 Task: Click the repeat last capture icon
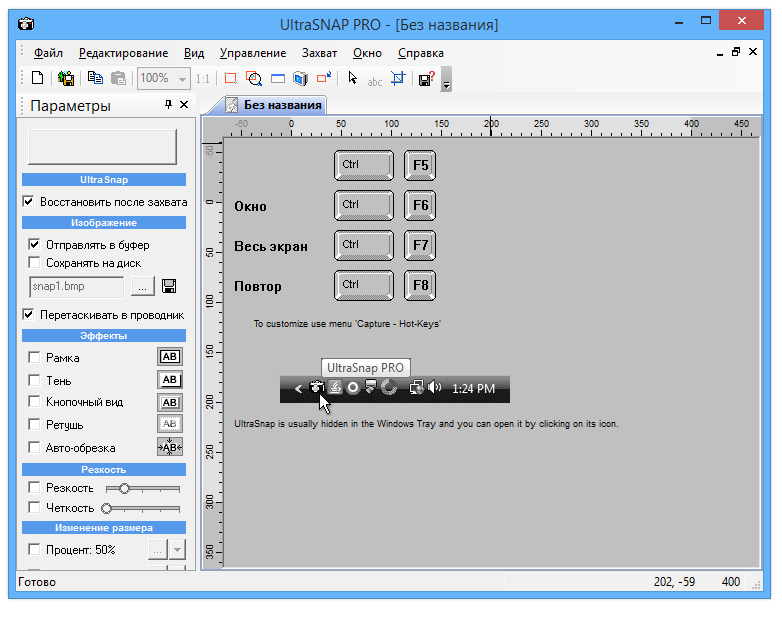(x=324, y=77)
